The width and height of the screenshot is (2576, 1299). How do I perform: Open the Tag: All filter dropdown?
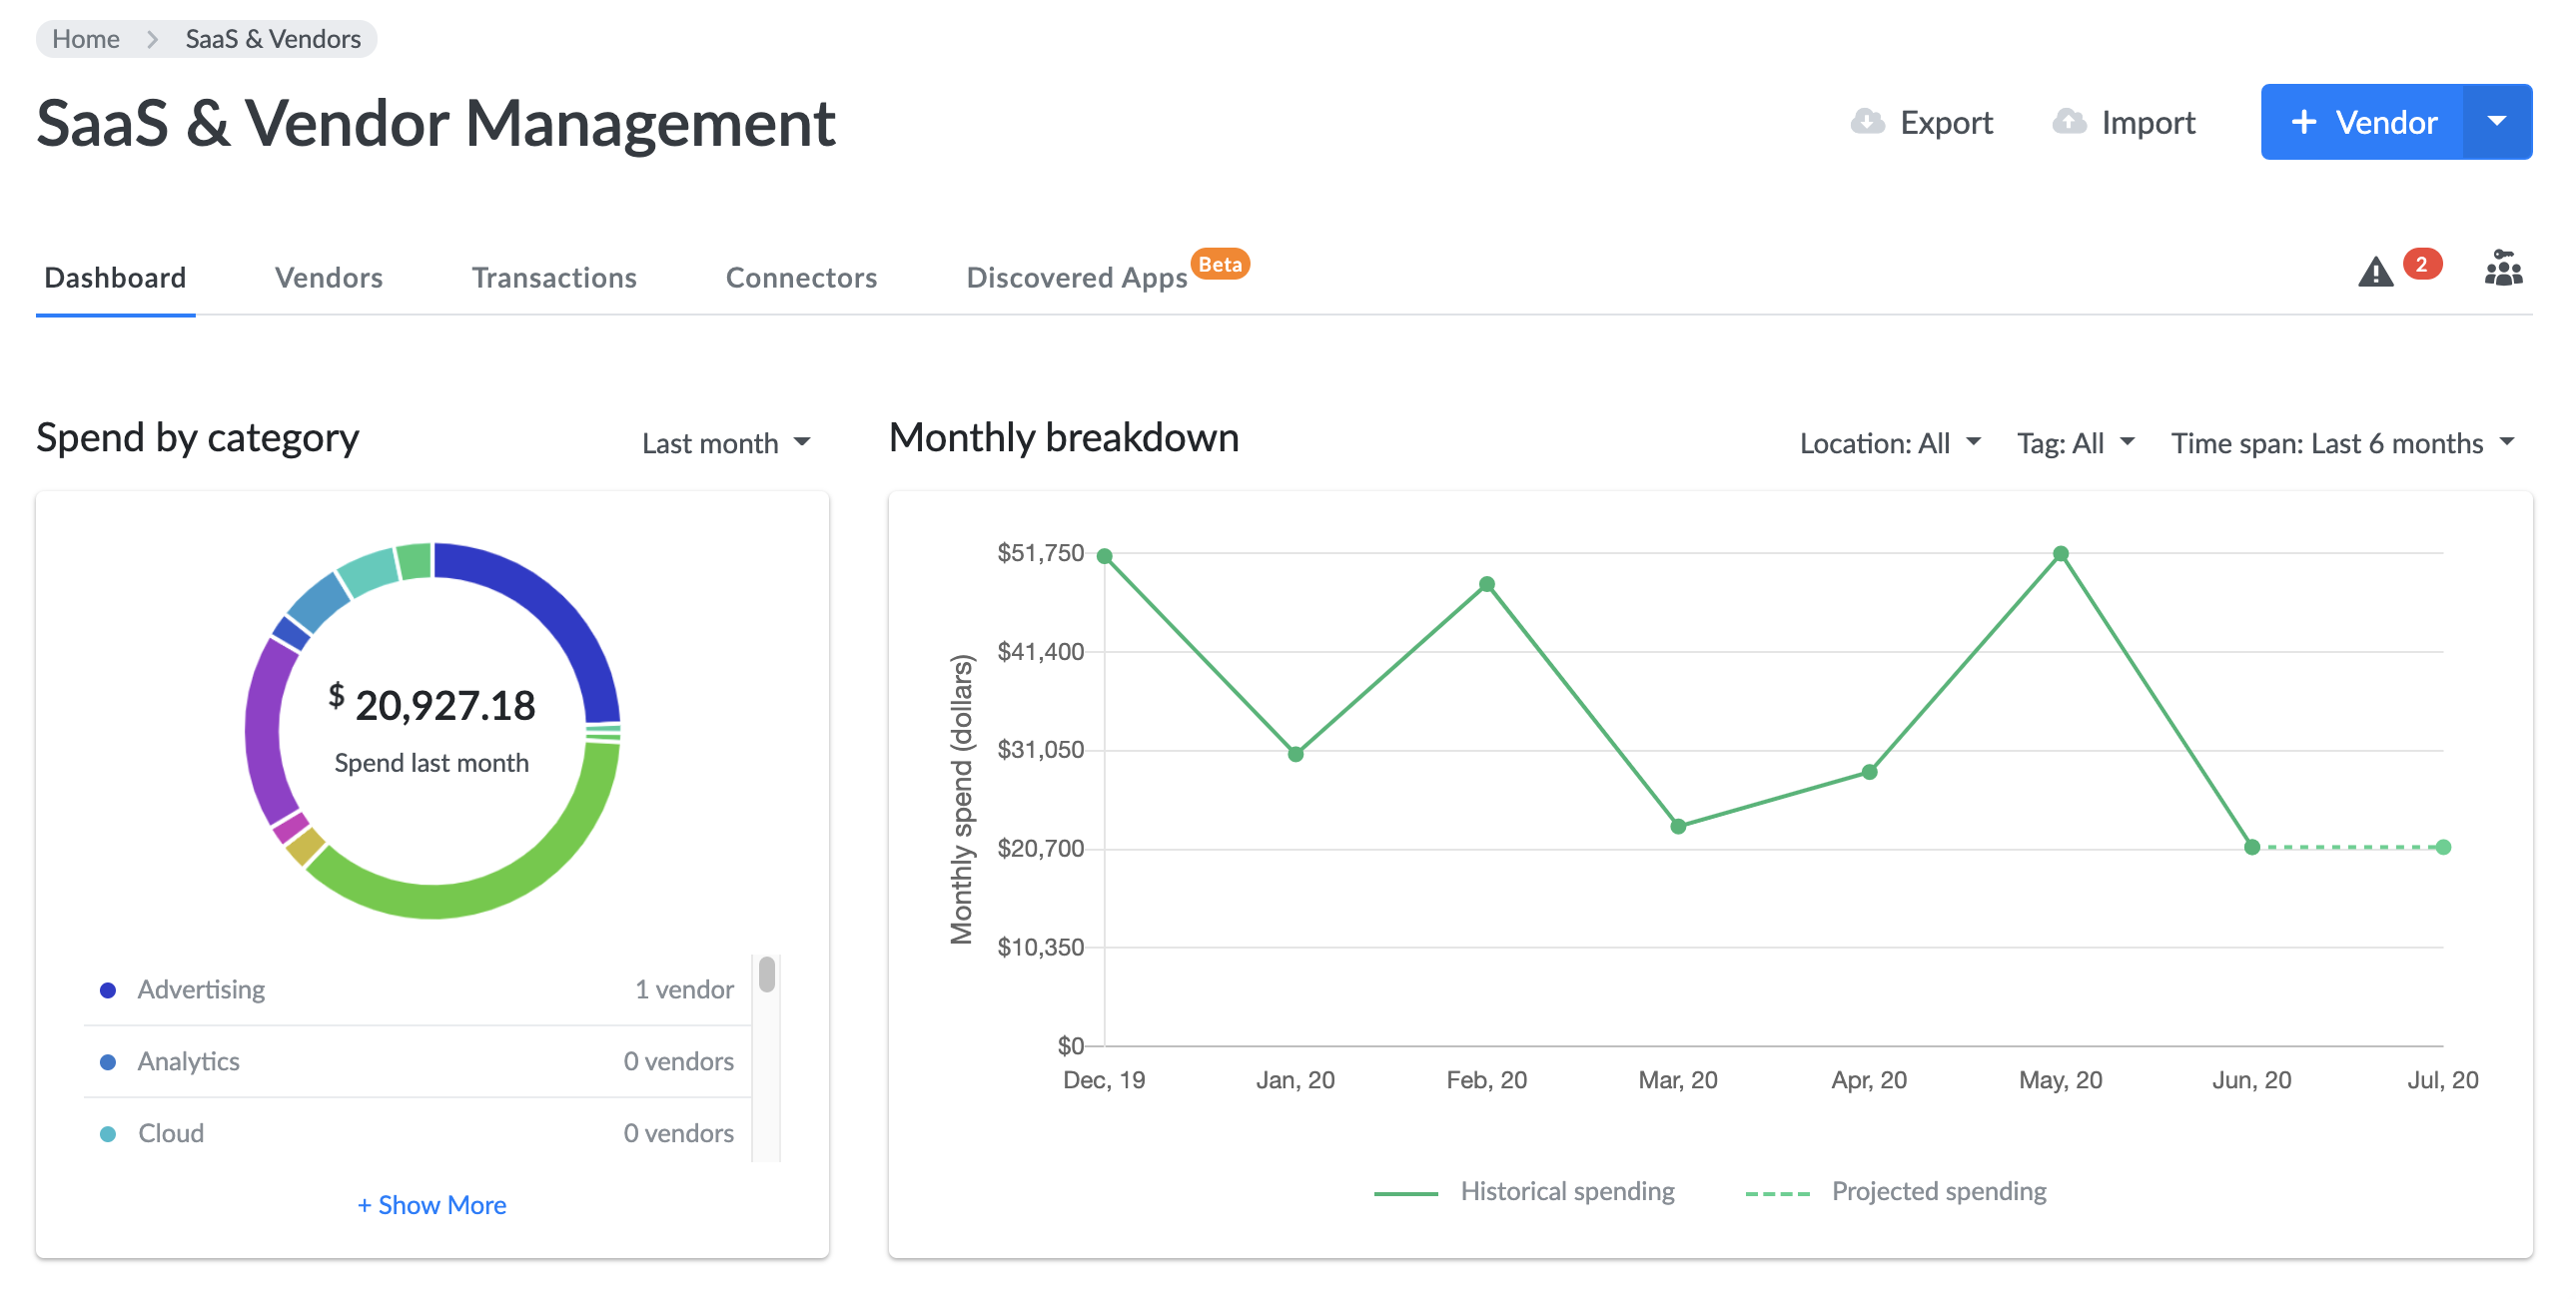2075,443
